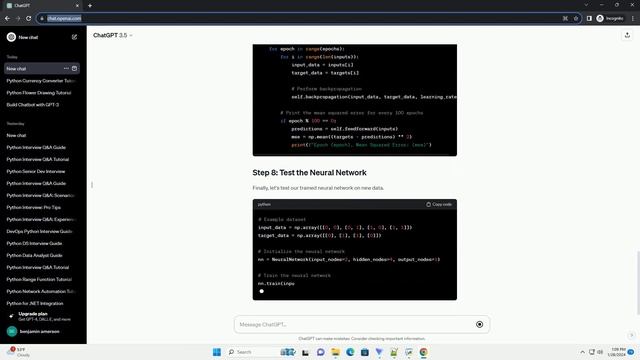The width and height of the screenshot is (640, 360).
Task: Open a new browser tab
Action: point(90,6)
